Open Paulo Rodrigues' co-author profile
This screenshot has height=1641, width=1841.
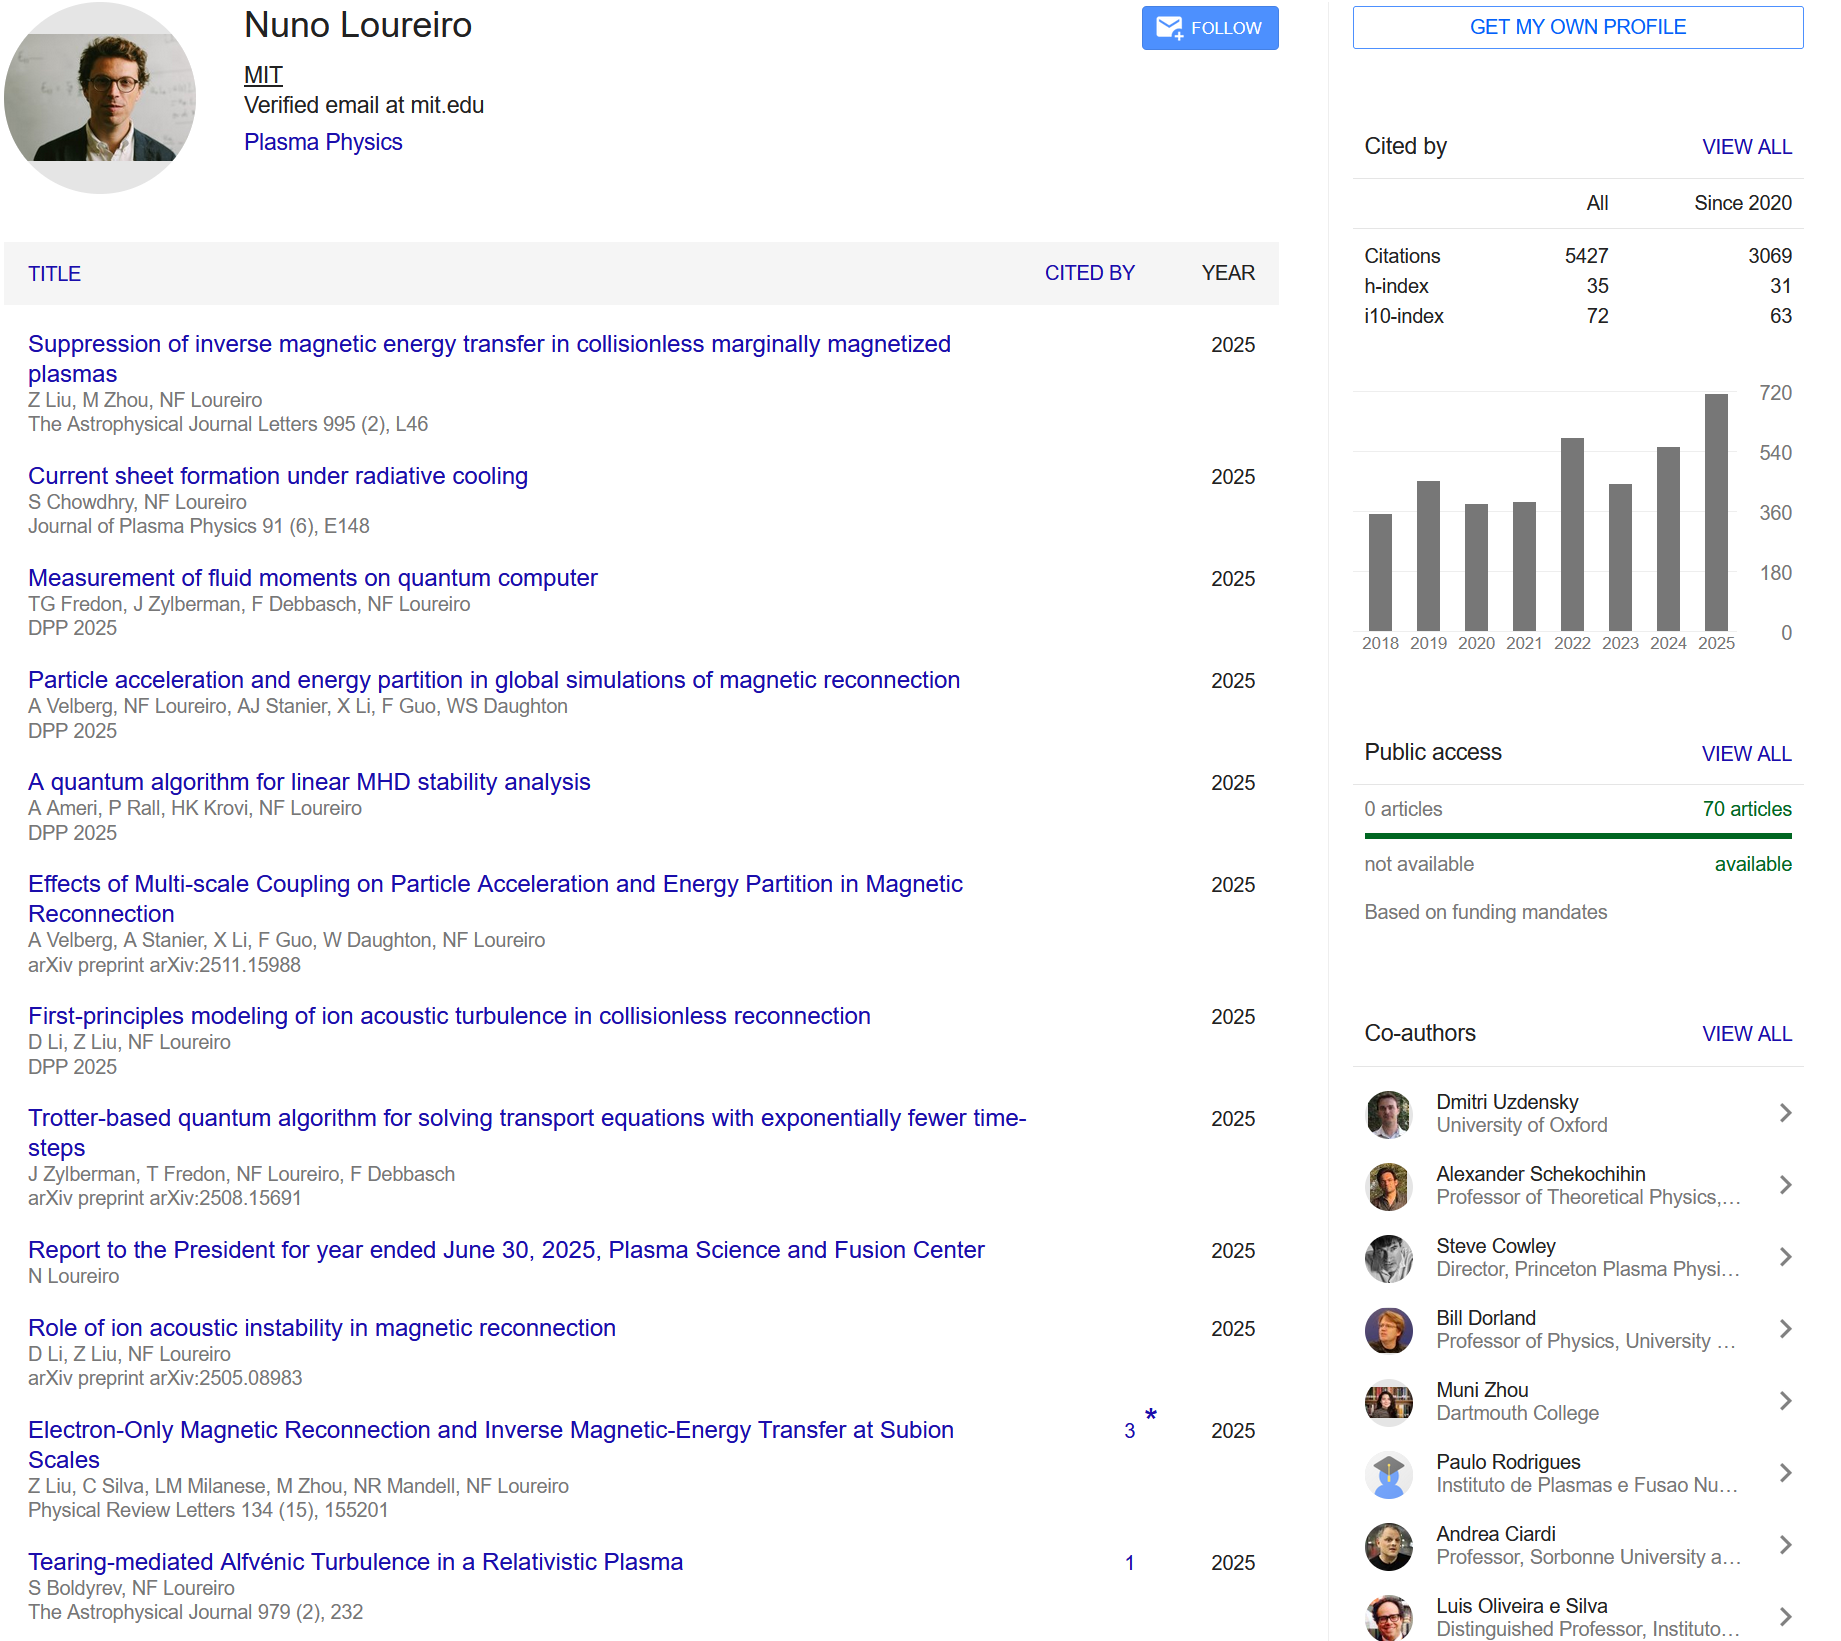[x=1508, y=1462]
